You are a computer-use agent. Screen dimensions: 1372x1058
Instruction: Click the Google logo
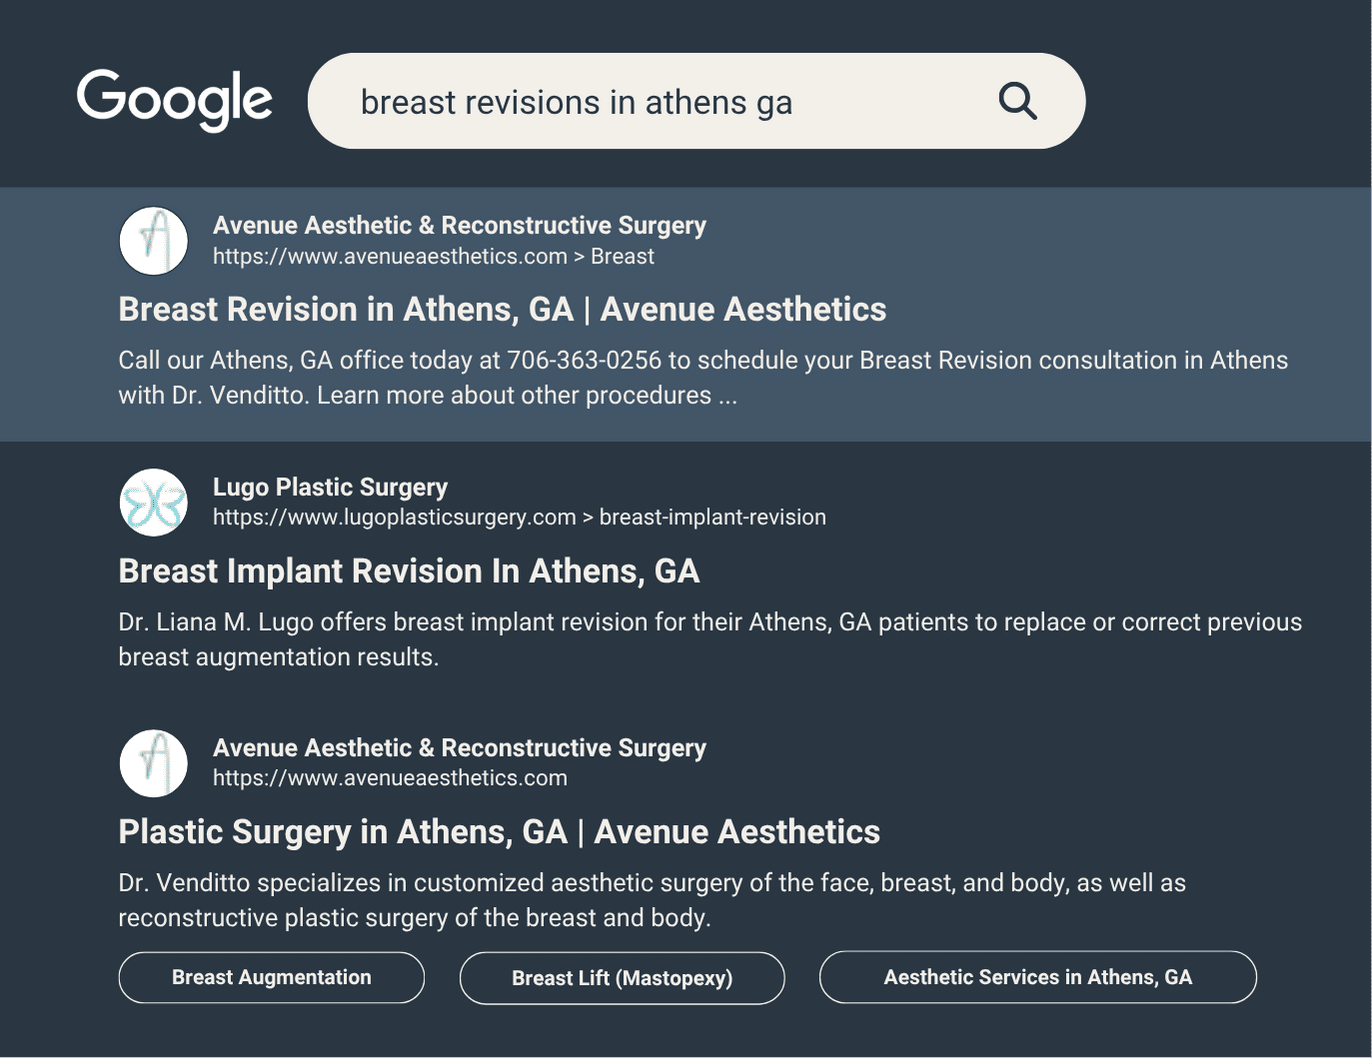174,98
